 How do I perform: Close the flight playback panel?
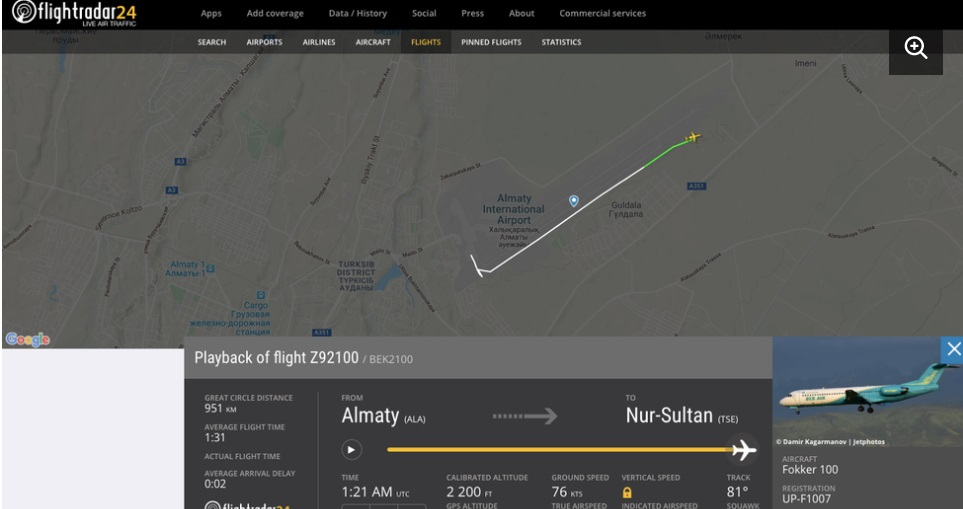pos(953,349)
